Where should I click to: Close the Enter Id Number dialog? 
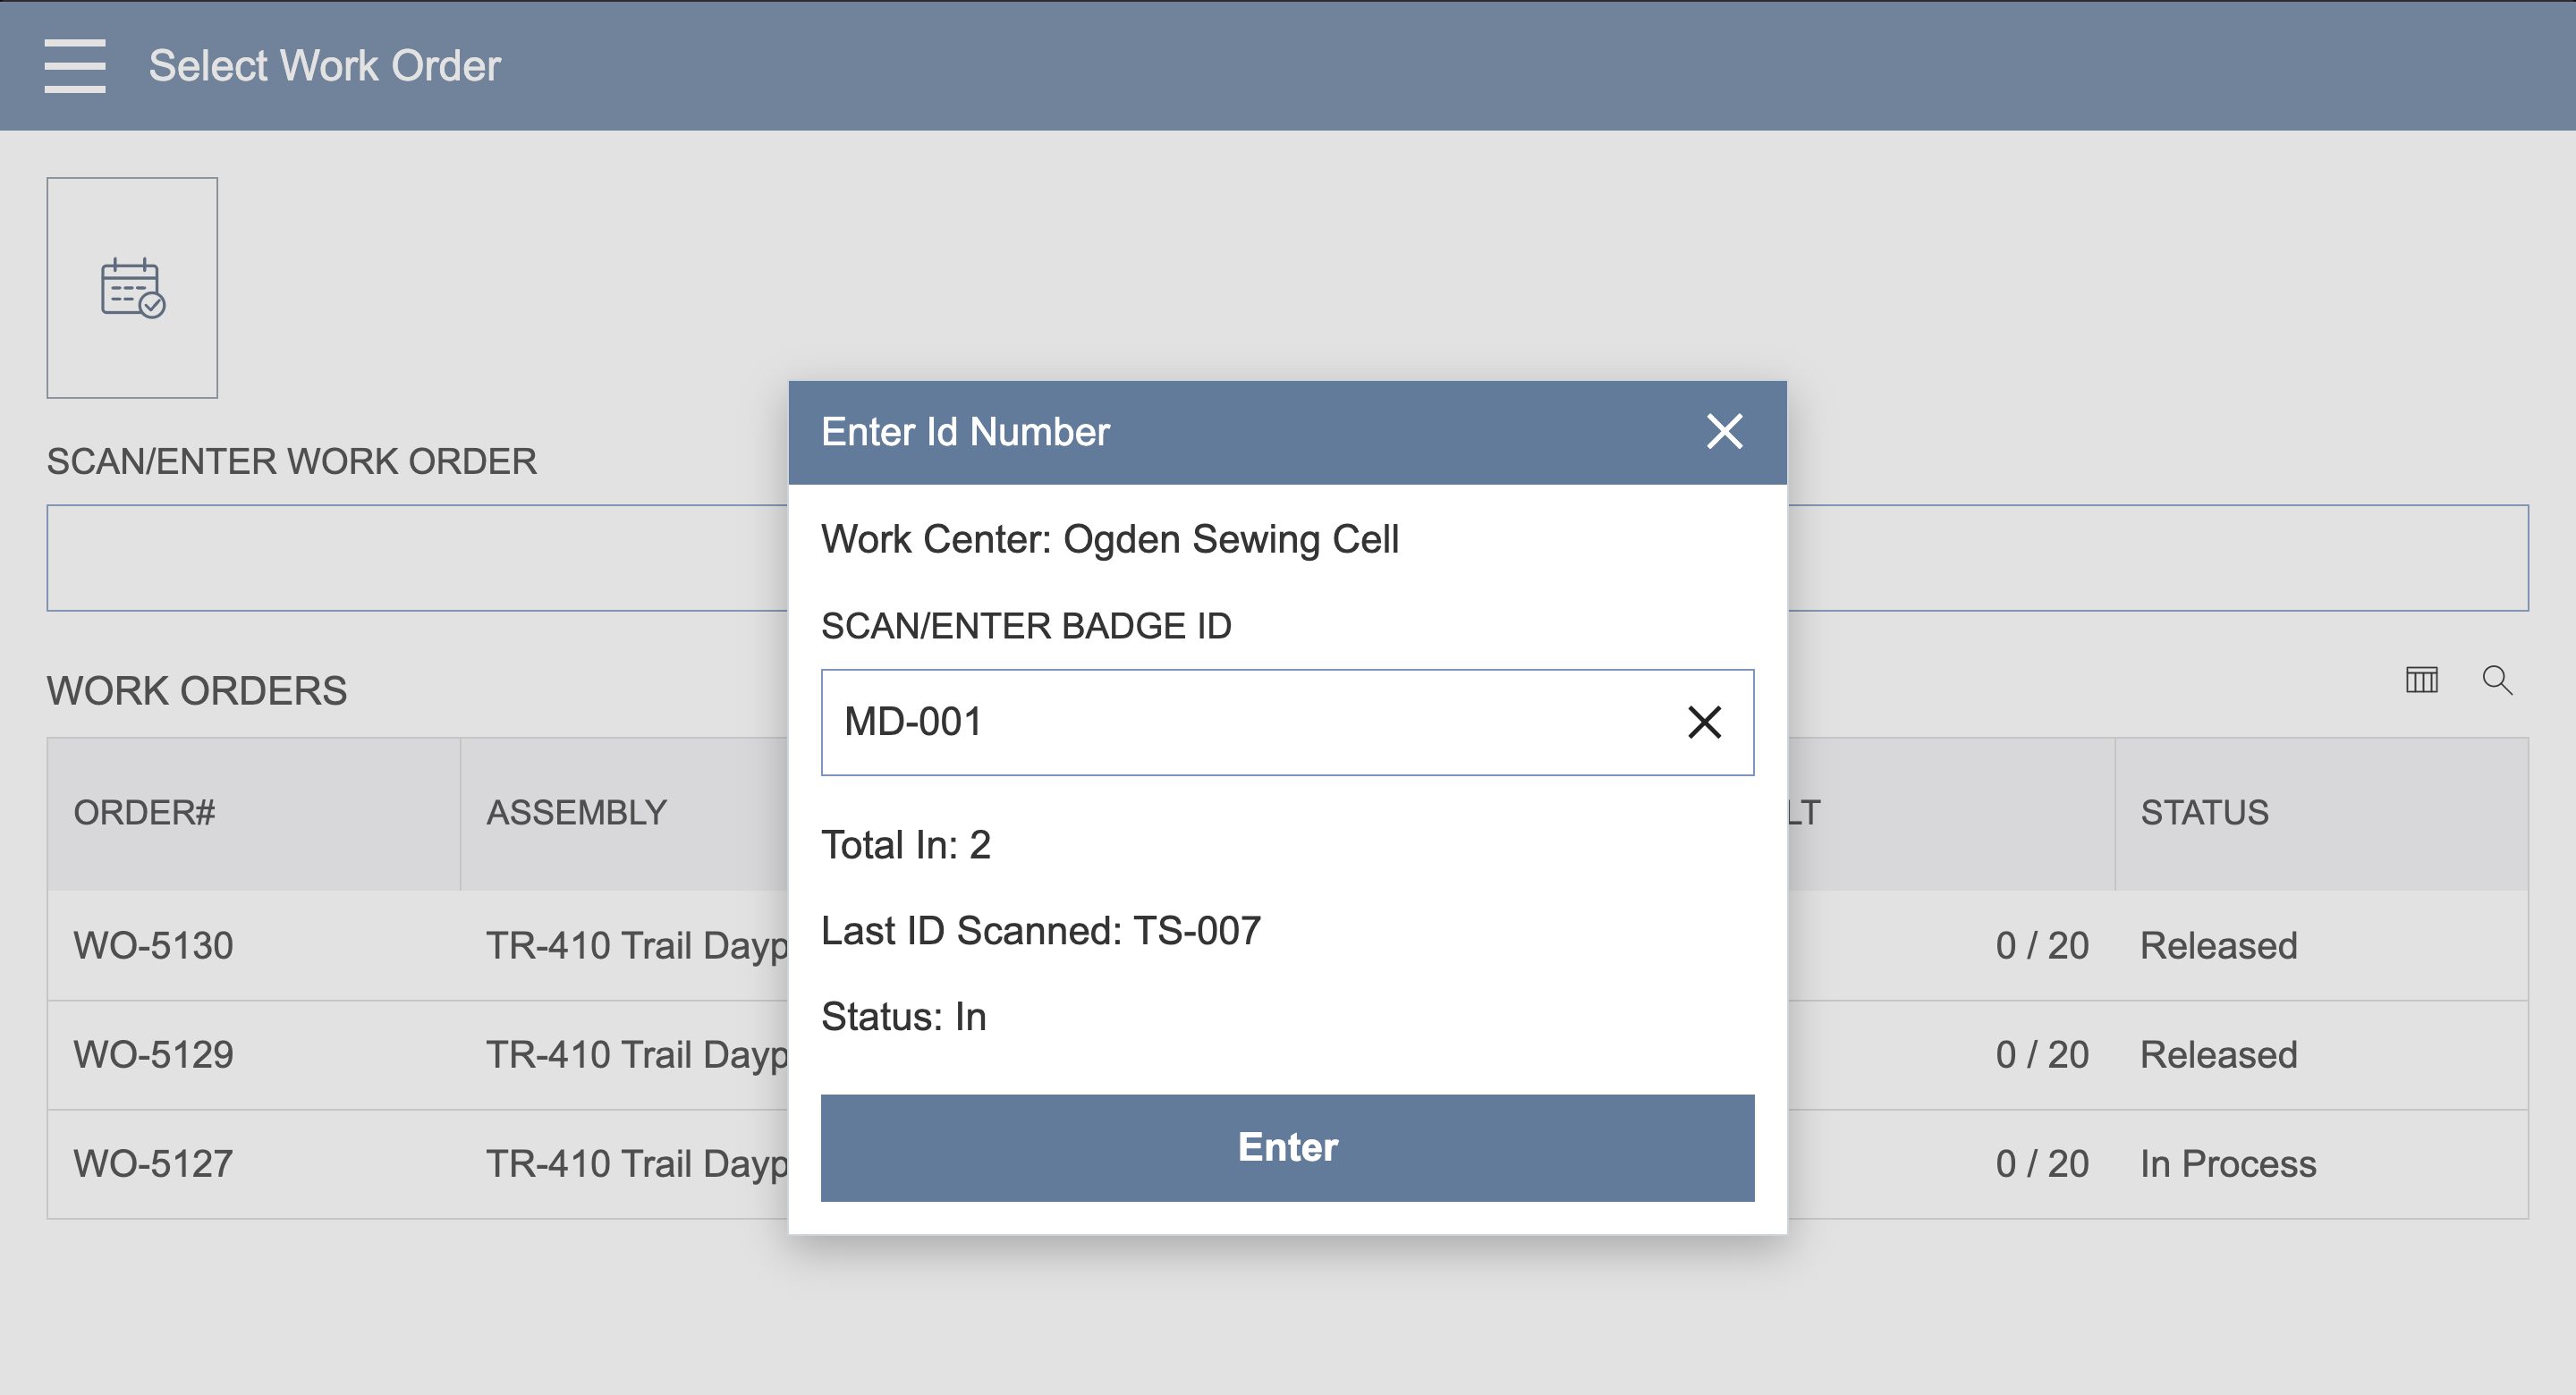point(1724,432)
